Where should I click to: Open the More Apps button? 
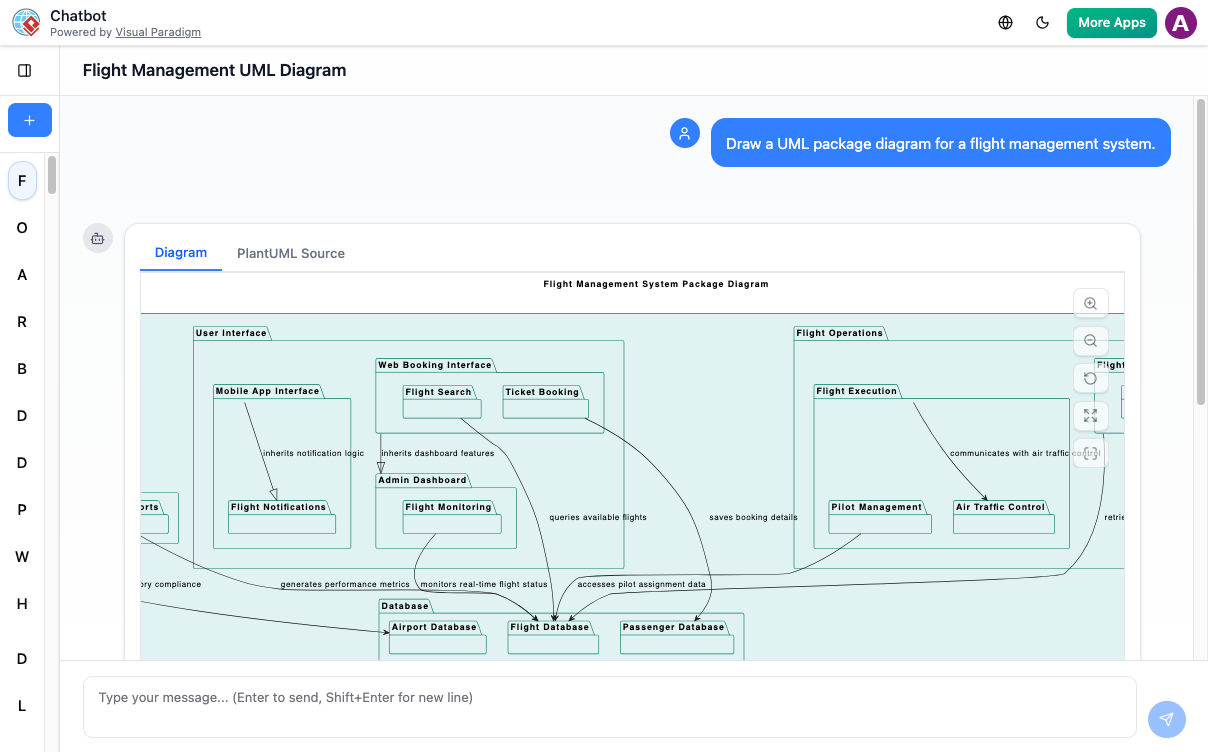pos(1111,21)
